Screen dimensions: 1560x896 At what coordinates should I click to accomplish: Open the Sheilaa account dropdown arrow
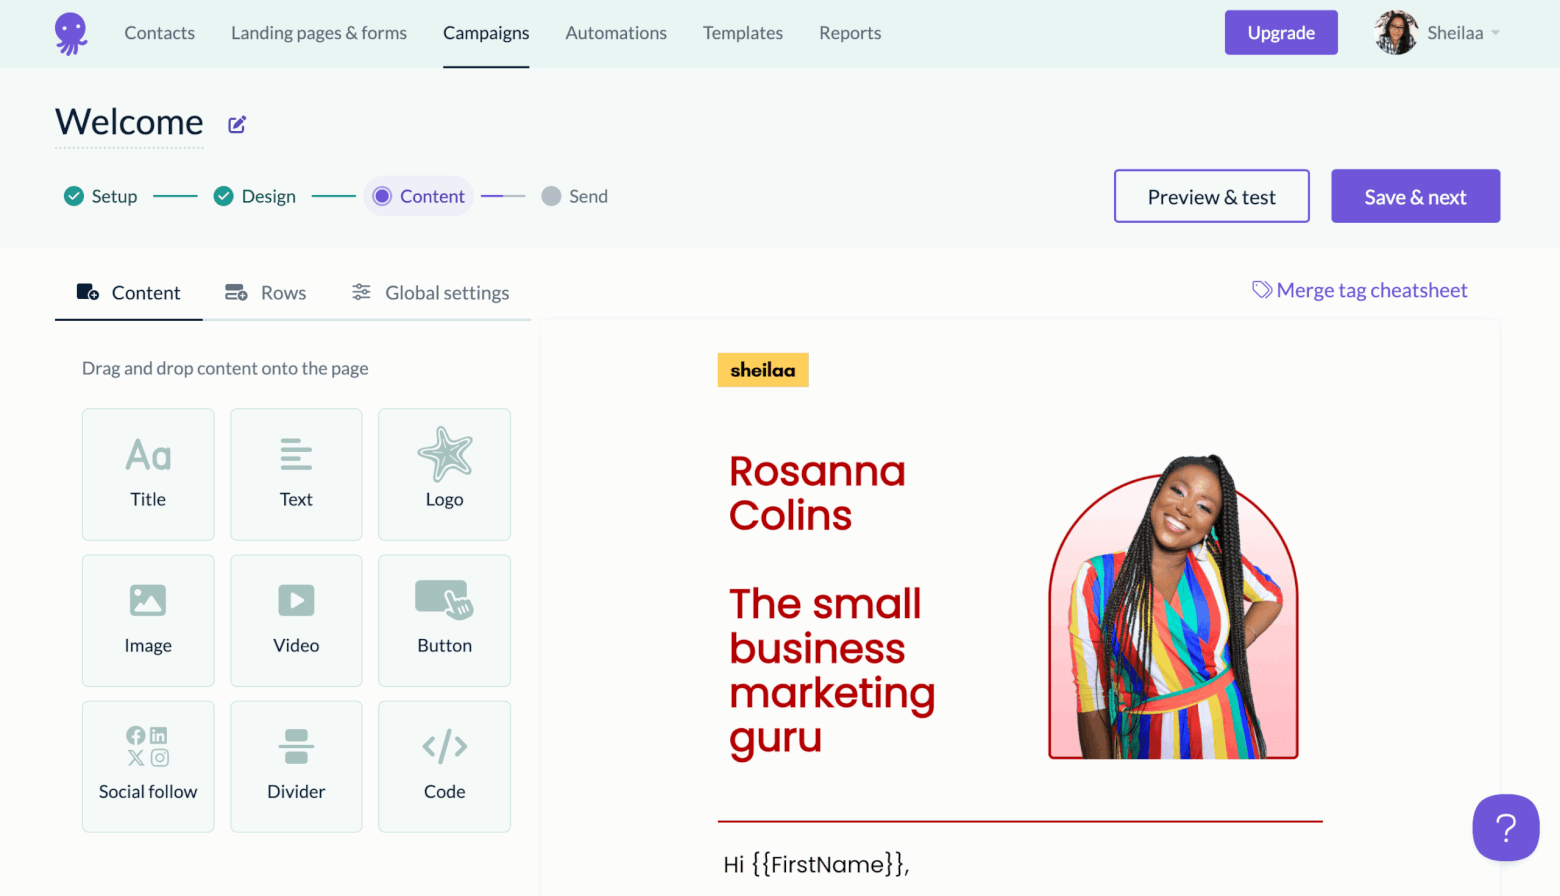[1496, 33]
